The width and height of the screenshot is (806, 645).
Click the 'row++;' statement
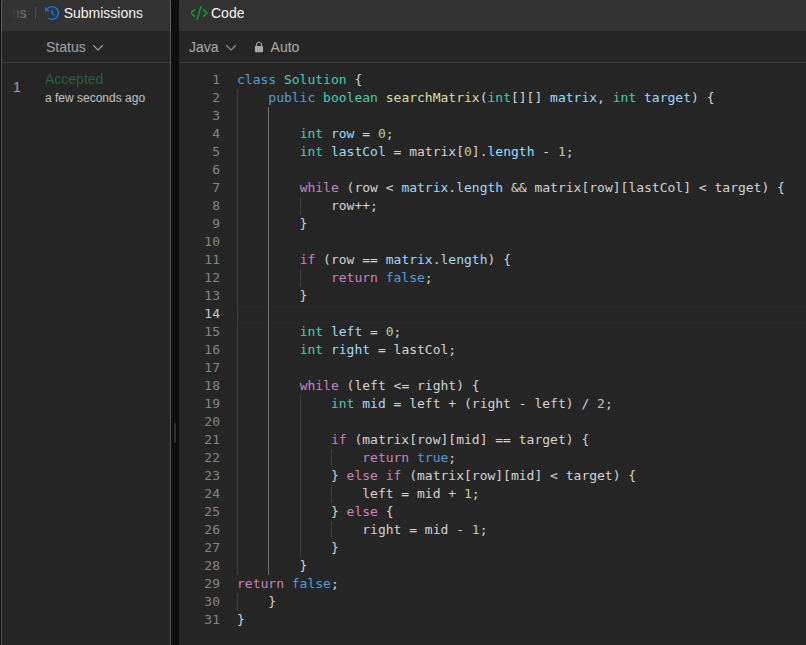[354, 206]
